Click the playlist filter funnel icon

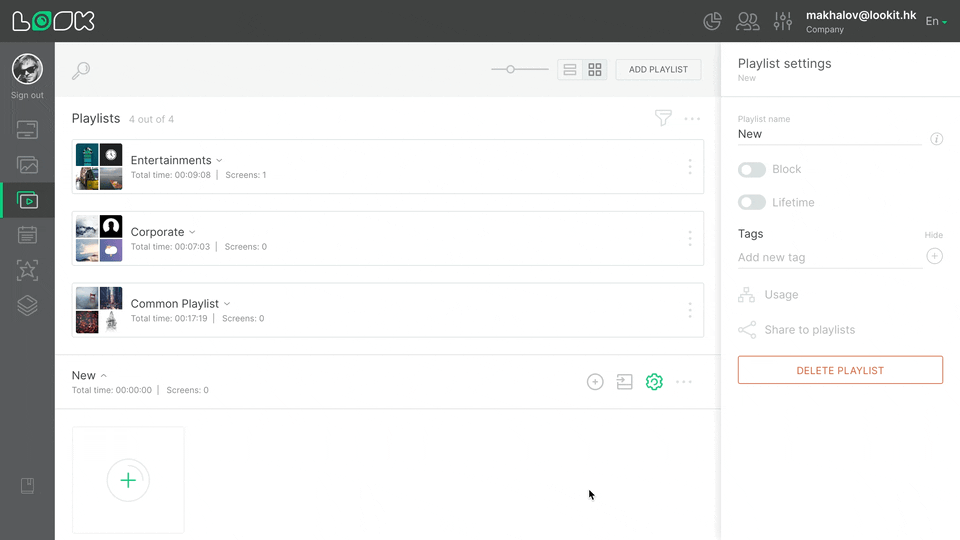(x=663, y=118)
